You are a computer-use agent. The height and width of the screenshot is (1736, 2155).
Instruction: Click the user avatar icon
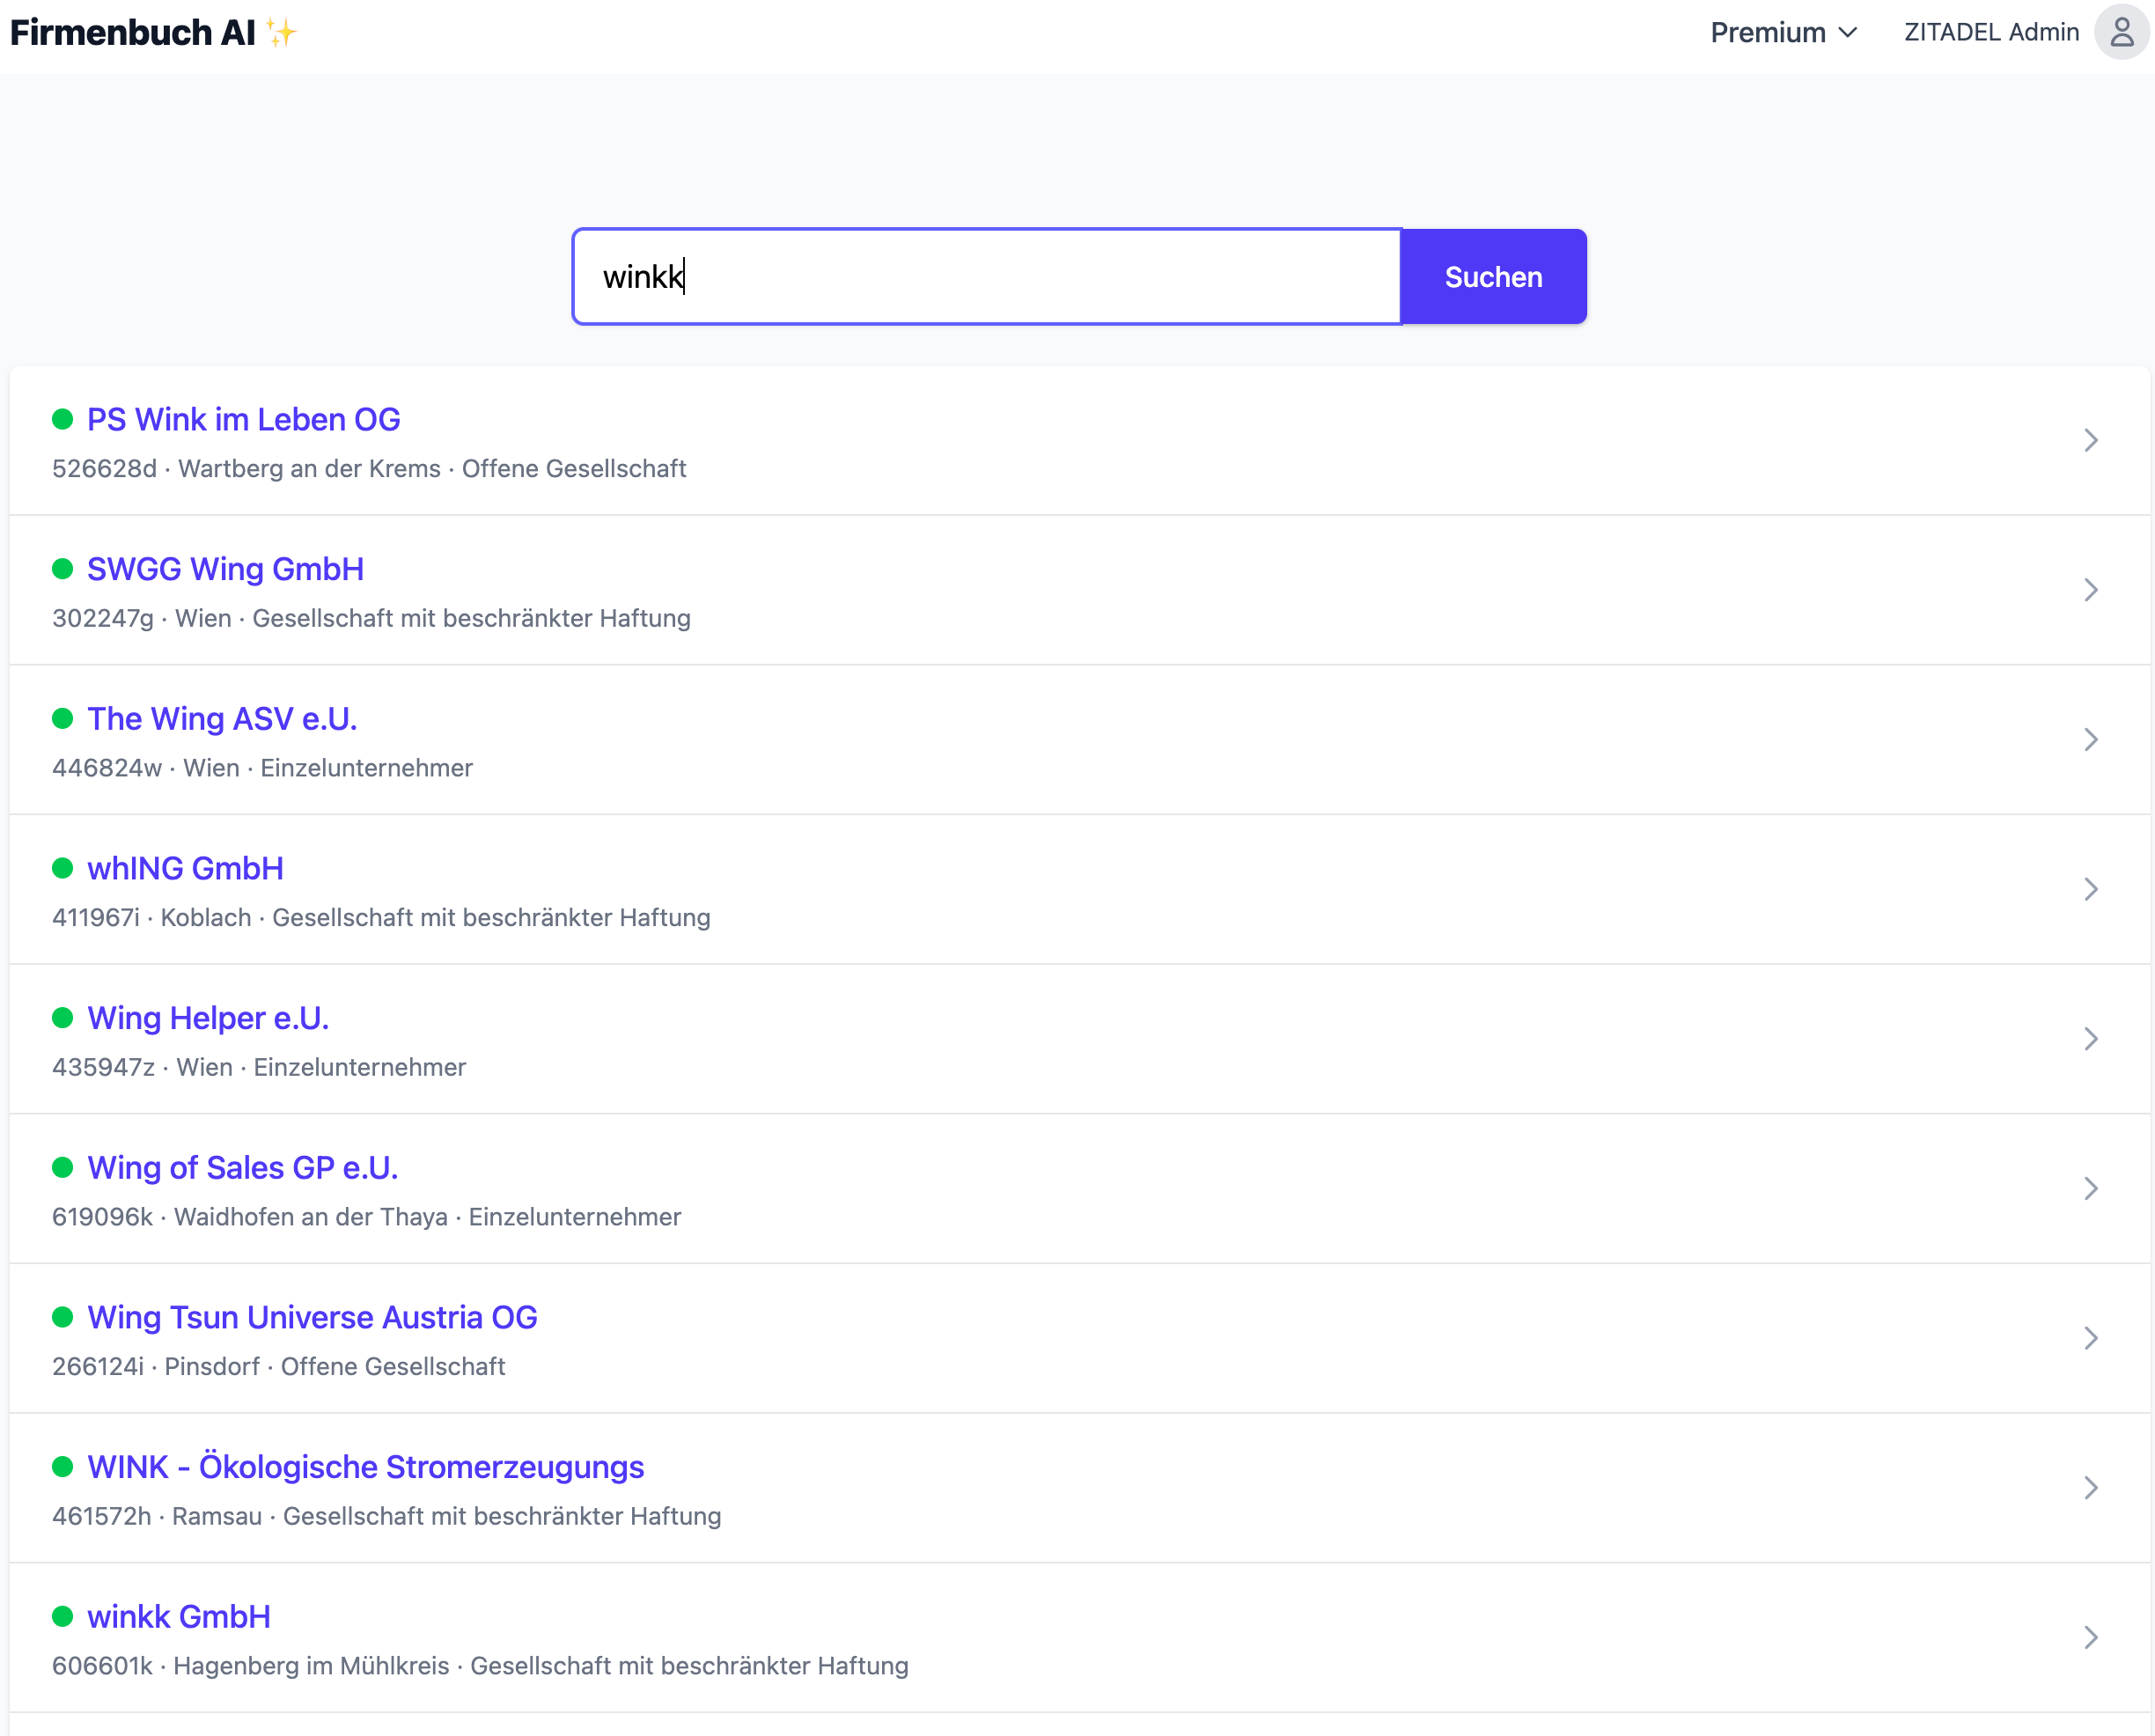[2121, 32]
